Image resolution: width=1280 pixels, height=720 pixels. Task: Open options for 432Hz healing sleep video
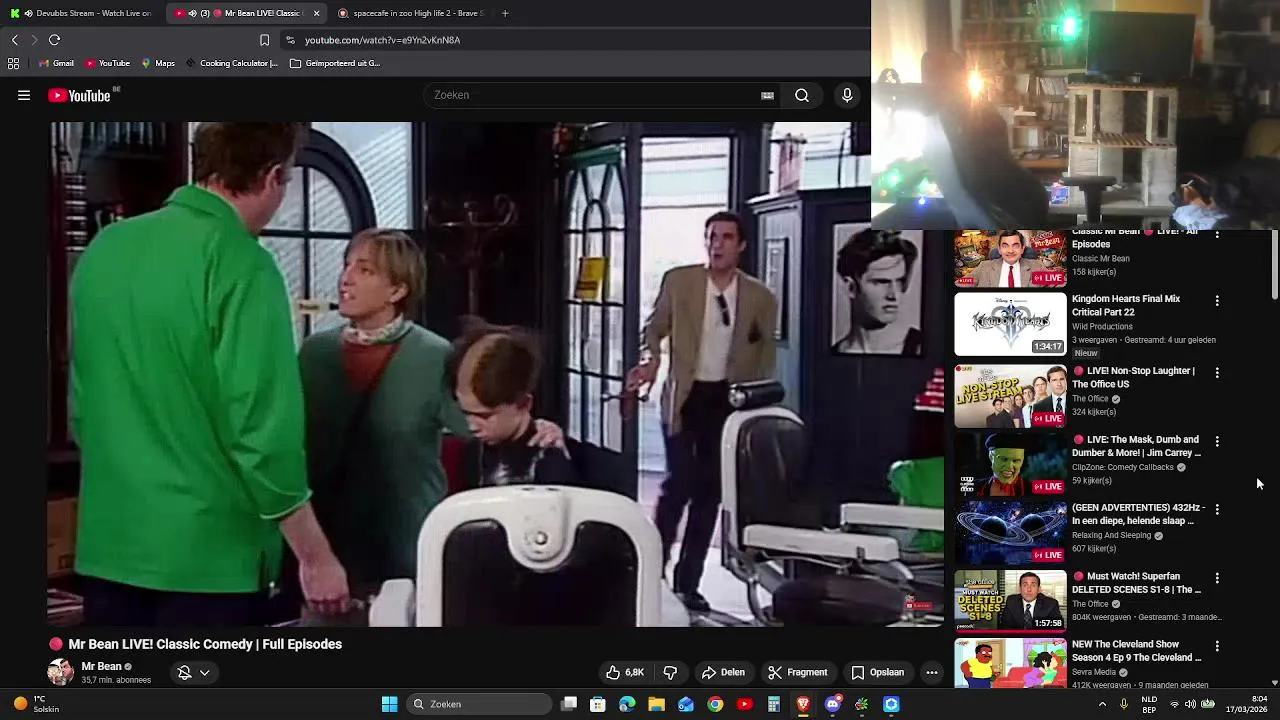click(1217, 509)
